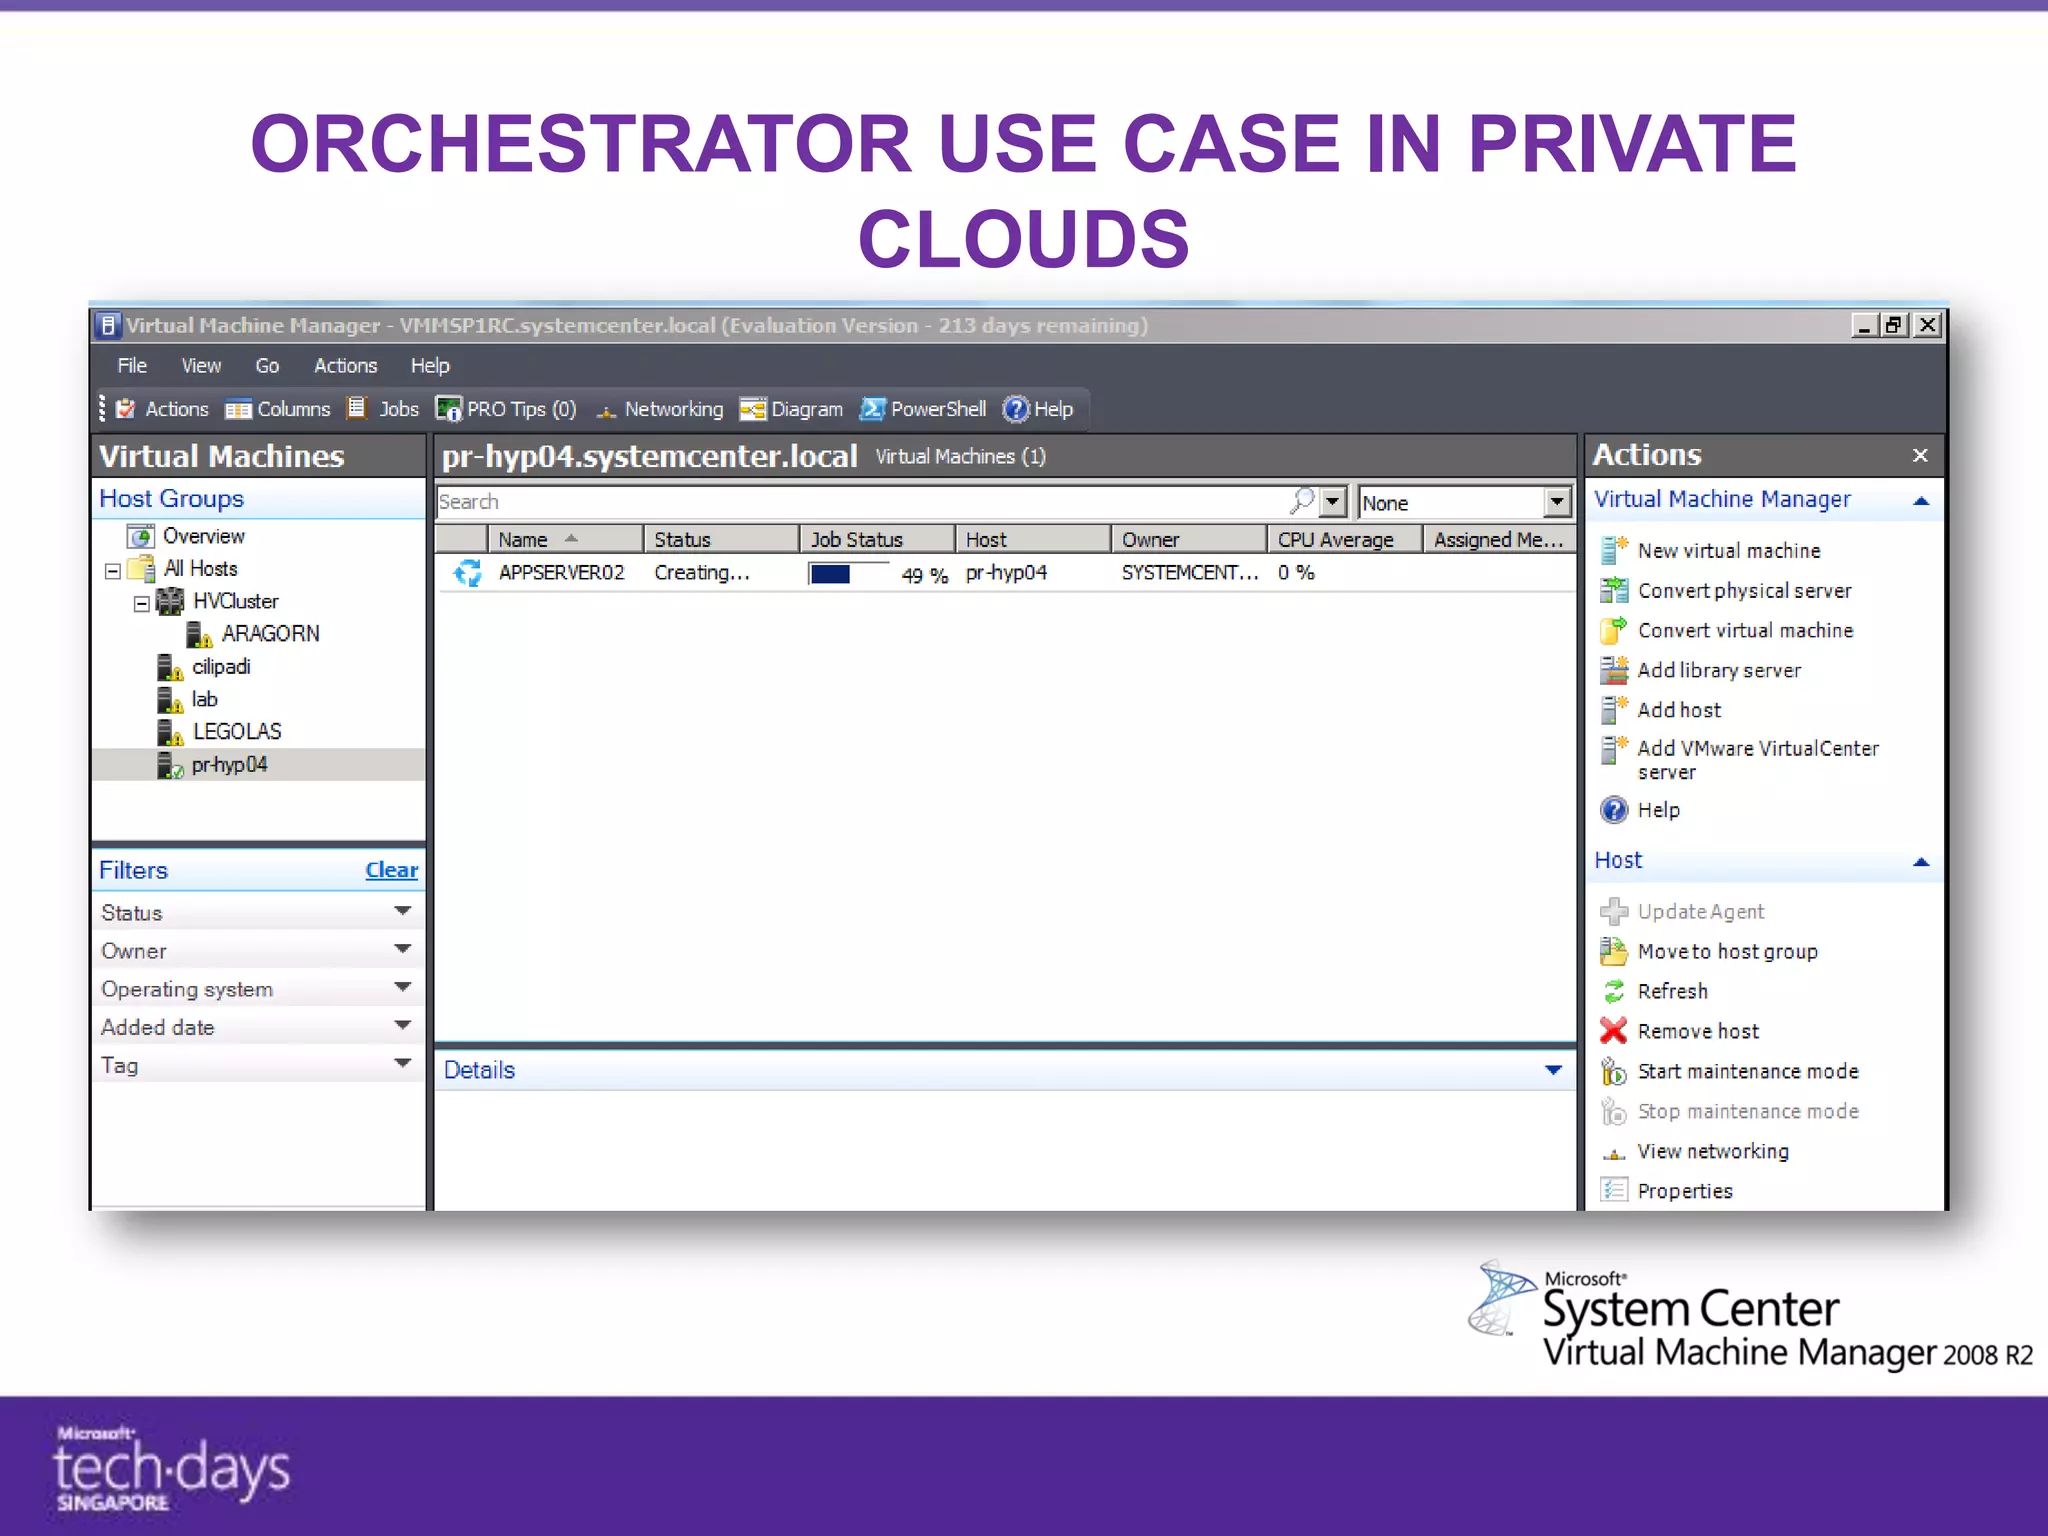The image size is (2048, 1536).
Task: Click the Convert physical server icon
Action: 1613,590
